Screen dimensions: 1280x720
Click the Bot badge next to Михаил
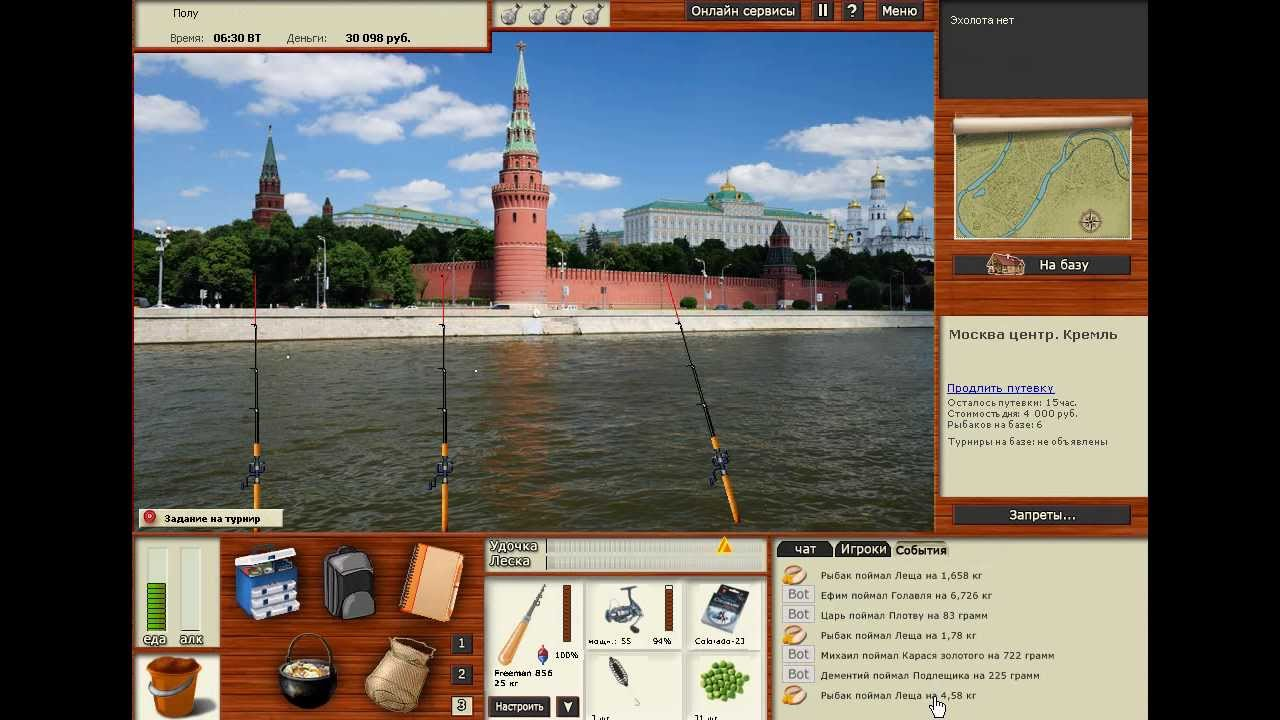click(x=798, y=655)
